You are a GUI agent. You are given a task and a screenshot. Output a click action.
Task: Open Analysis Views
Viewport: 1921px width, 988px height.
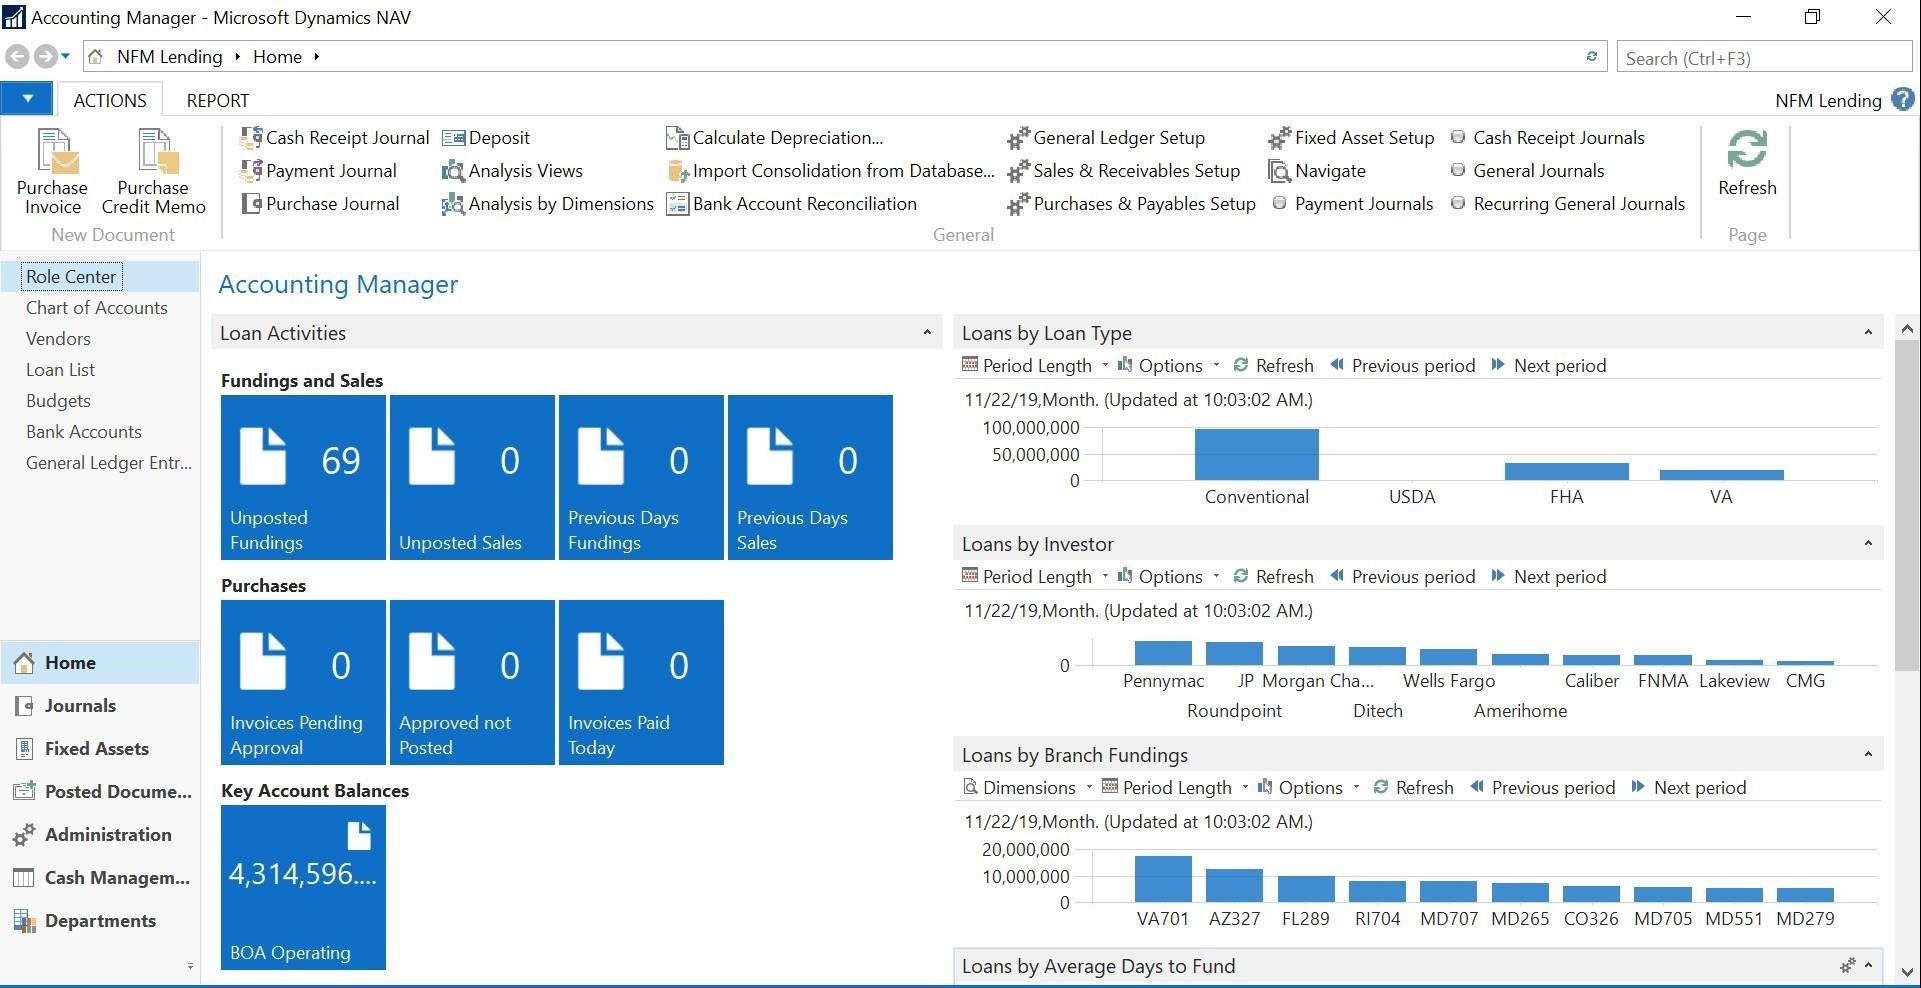coord(512,171)
